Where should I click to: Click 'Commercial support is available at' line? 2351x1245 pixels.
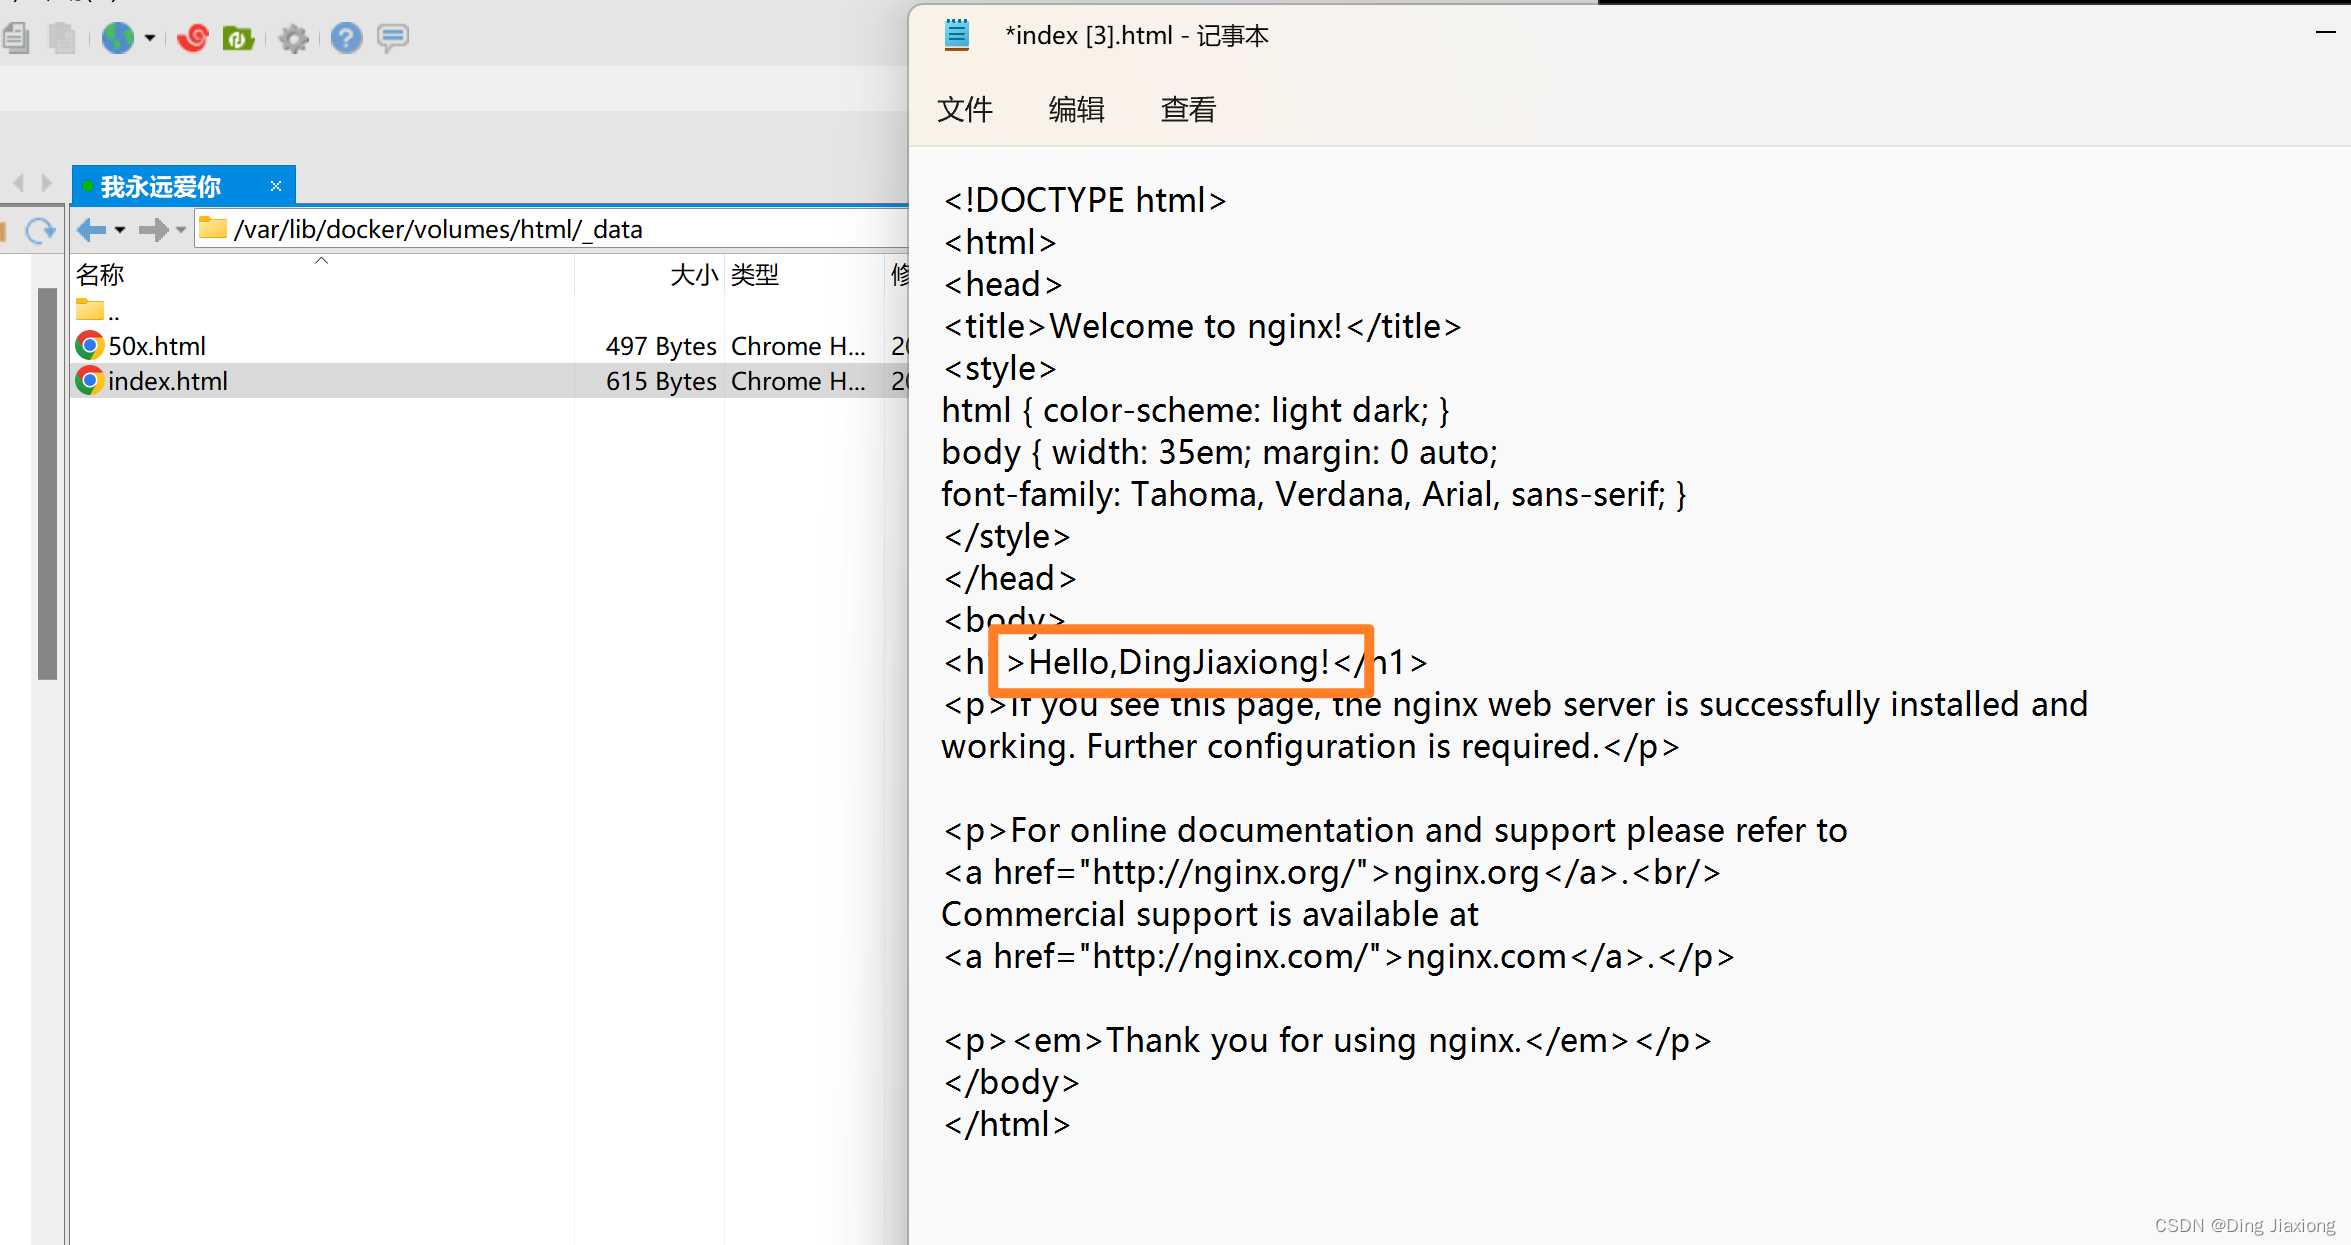pyautogui.click(x=1210, y=914)
